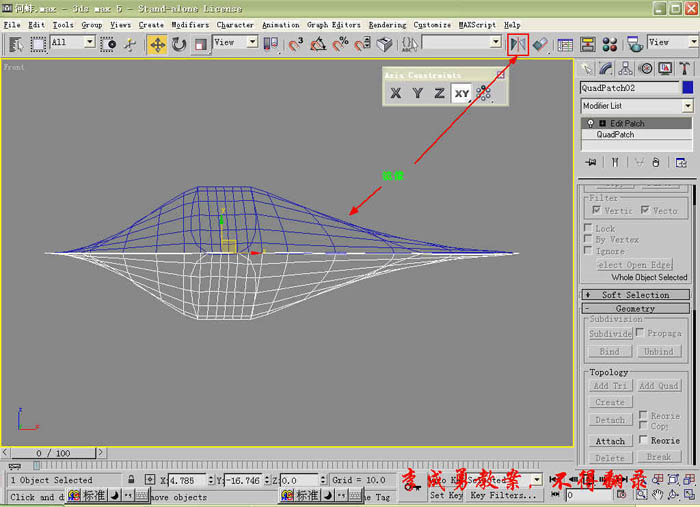This screenshot has width=700, height=507.
Task: Click the Align tool icon
Action: (541, 45)
